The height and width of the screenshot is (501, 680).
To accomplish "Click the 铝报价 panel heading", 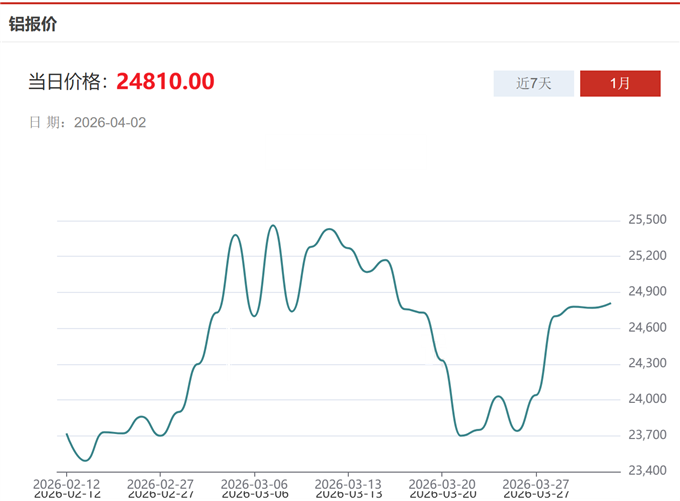I will [x=33, y=24].
